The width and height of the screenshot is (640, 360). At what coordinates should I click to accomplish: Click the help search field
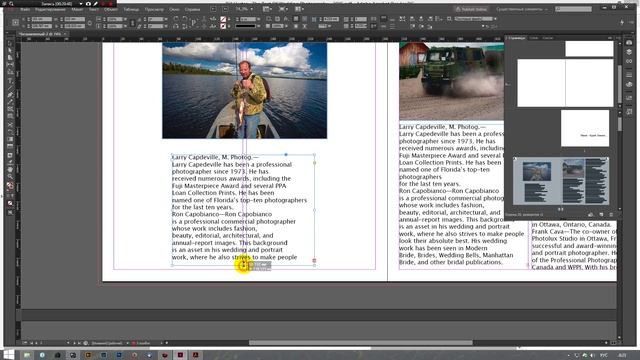(x=573, y=9)
